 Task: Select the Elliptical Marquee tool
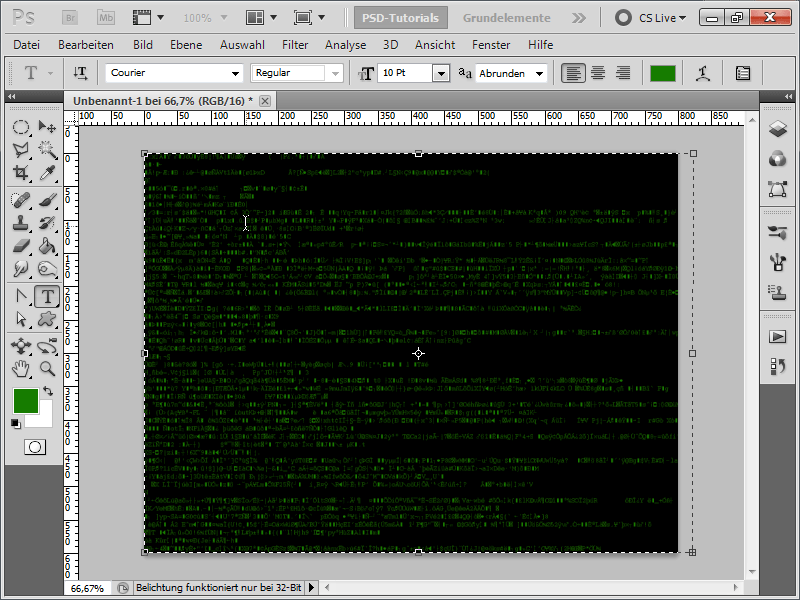[21, 127]
